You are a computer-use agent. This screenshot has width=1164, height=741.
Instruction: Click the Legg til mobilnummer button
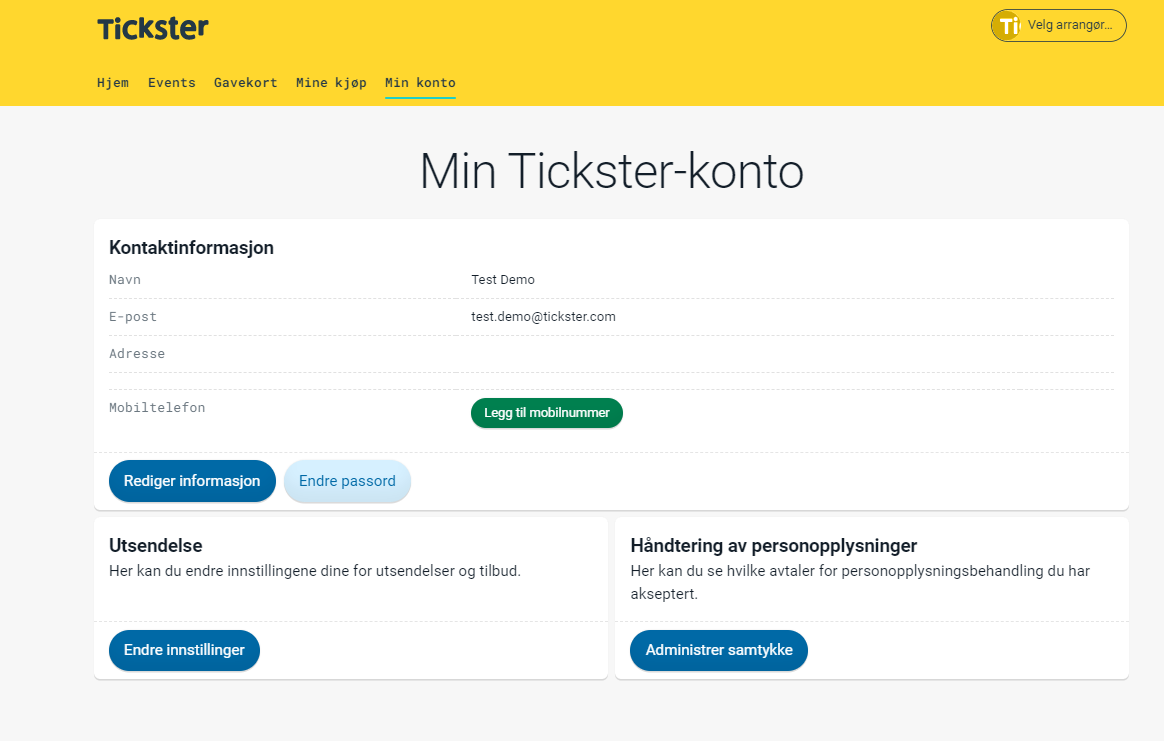click(x=546, y=412)
